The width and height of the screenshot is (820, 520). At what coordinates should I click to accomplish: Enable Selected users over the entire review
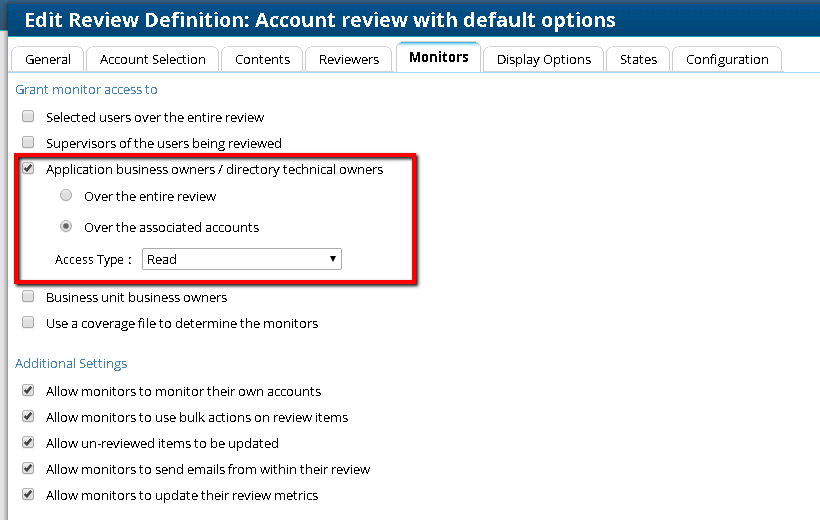coord(28,117)
